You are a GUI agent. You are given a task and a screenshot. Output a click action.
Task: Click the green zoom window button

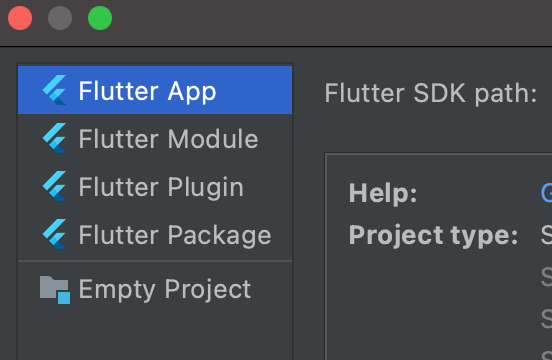[100, 18]
